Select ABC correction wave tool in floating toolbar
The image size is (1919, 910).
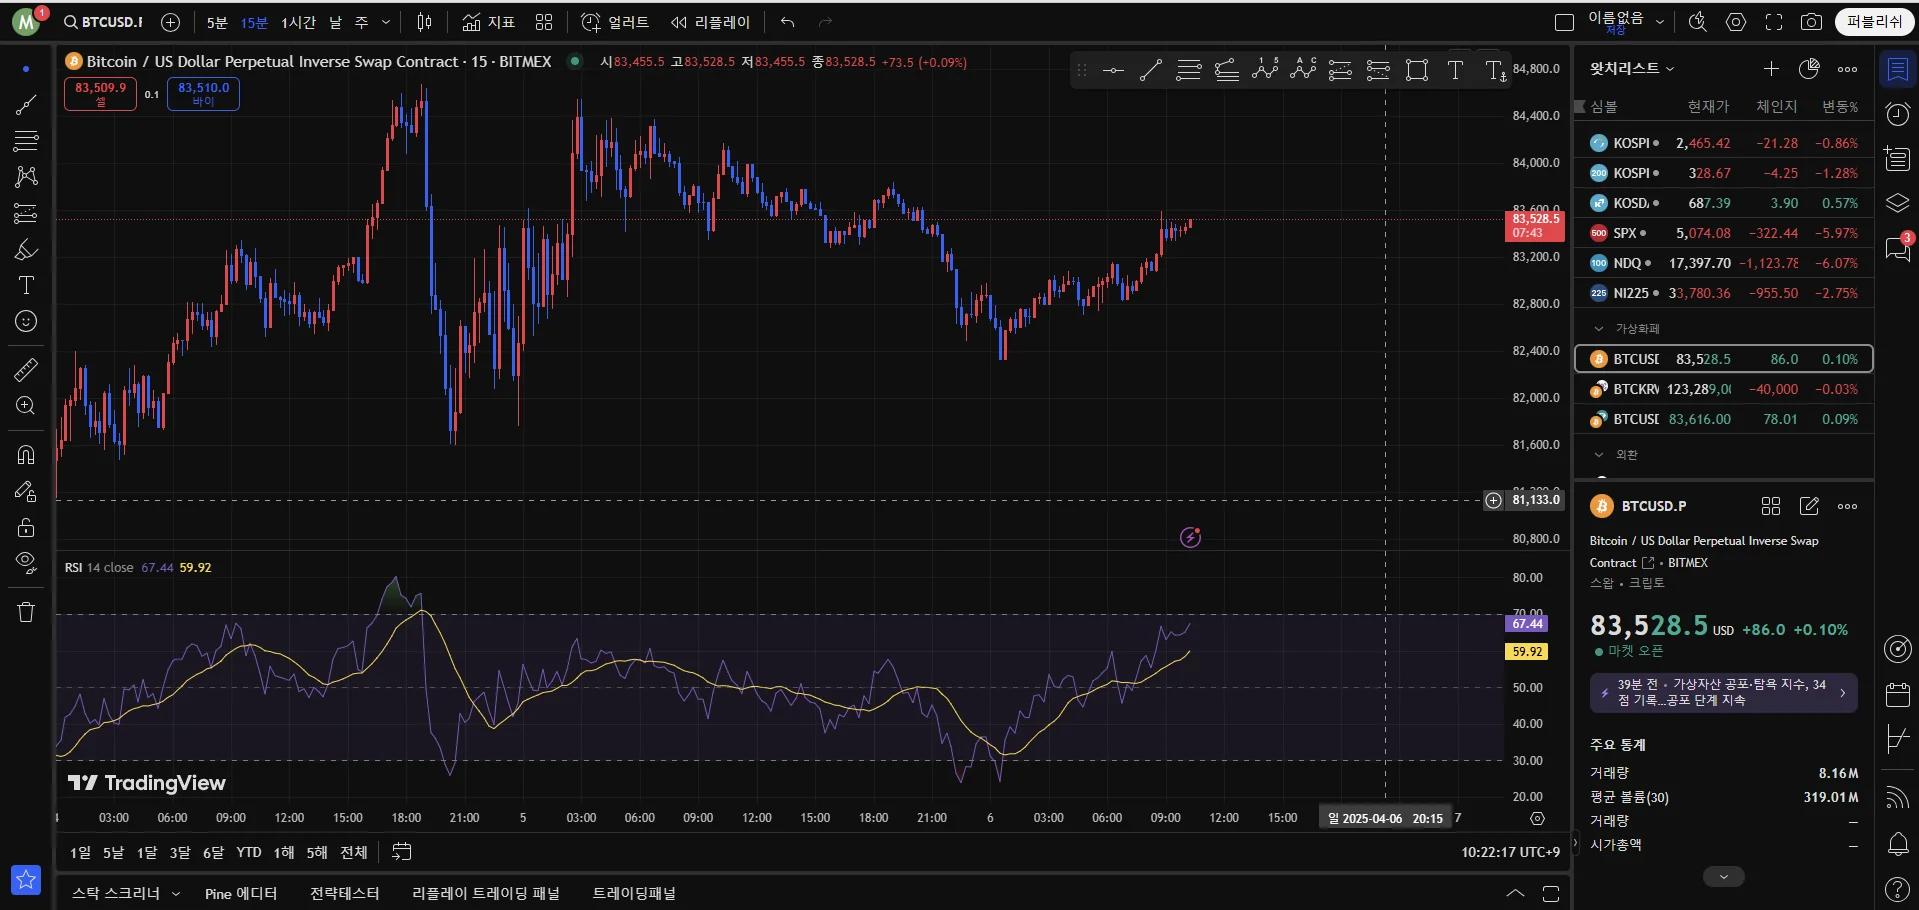(x=1303, y=70)
